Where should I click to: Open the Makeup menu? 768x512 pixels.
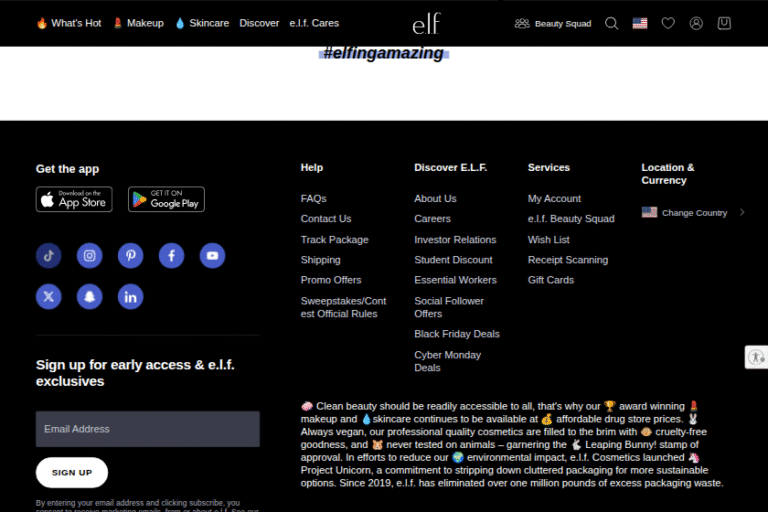point(138,23)
